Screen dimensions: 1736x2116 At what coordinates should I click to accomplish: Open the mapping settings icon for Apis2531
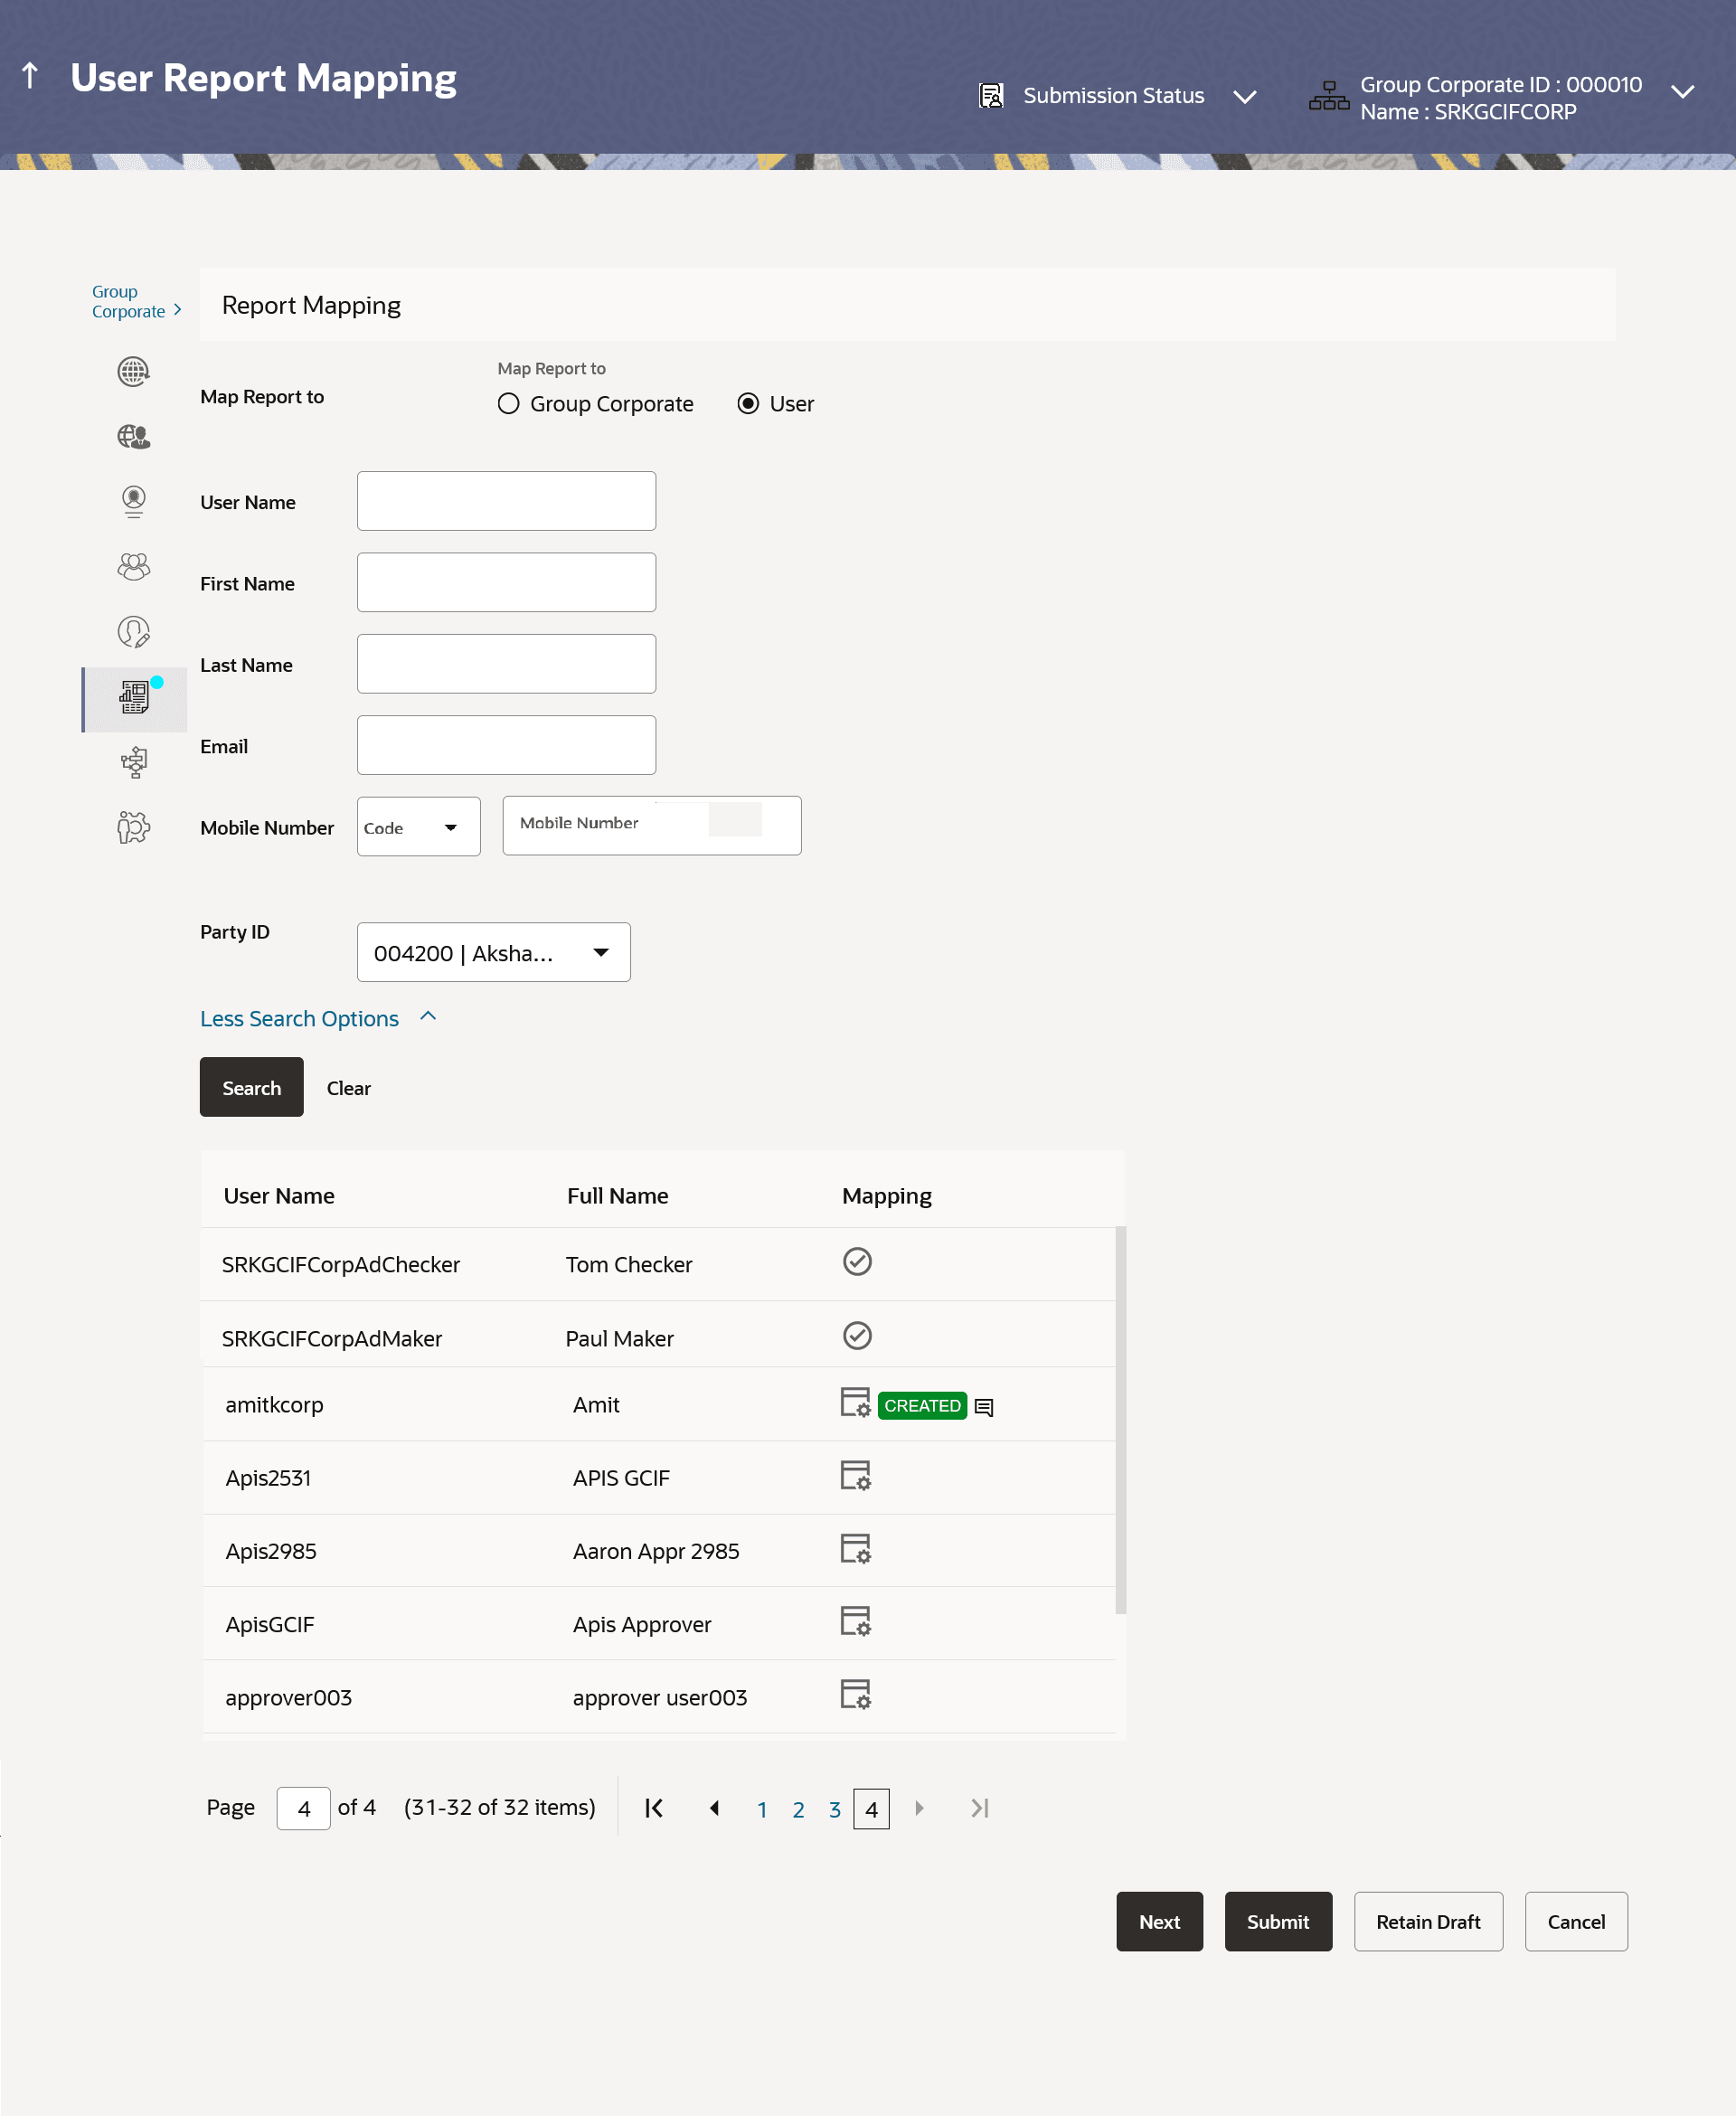(x=855, y=1476)
